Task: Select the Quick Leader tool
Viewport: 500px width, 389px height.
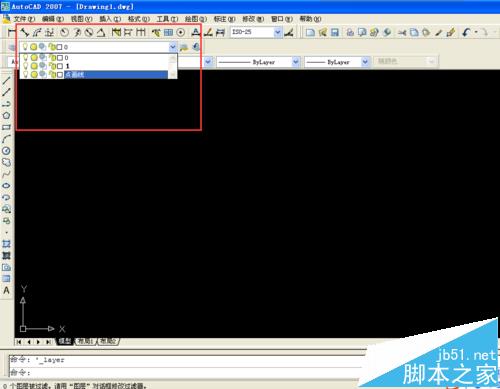Action: tap(156, 32)
